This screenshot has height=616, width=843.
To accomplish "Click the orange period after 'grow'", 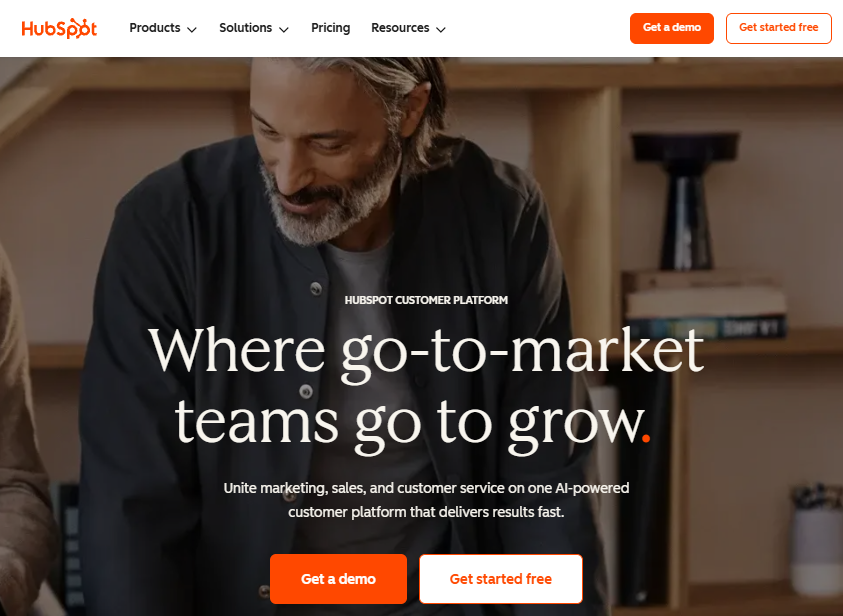I will [646, 438].
